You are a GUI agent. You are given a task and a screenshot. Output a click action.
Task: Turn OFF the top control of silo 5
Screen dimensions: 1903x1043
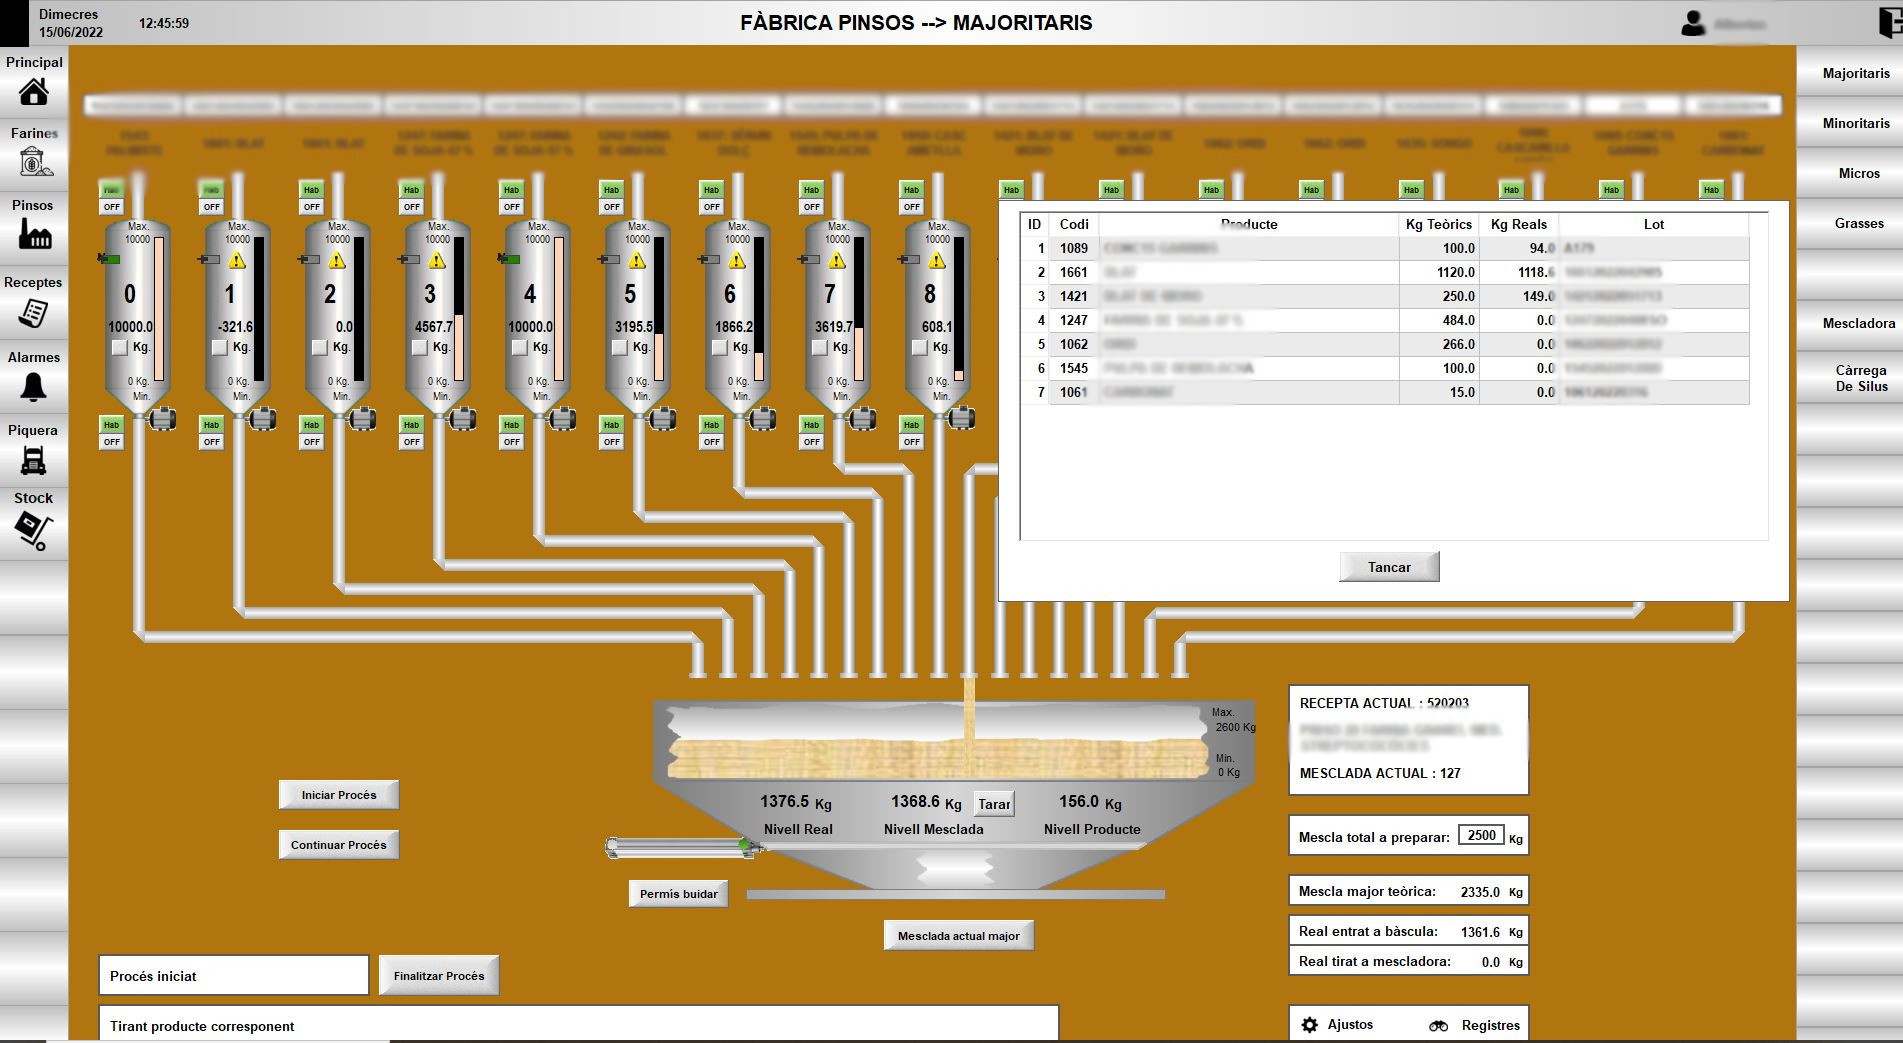610,205
